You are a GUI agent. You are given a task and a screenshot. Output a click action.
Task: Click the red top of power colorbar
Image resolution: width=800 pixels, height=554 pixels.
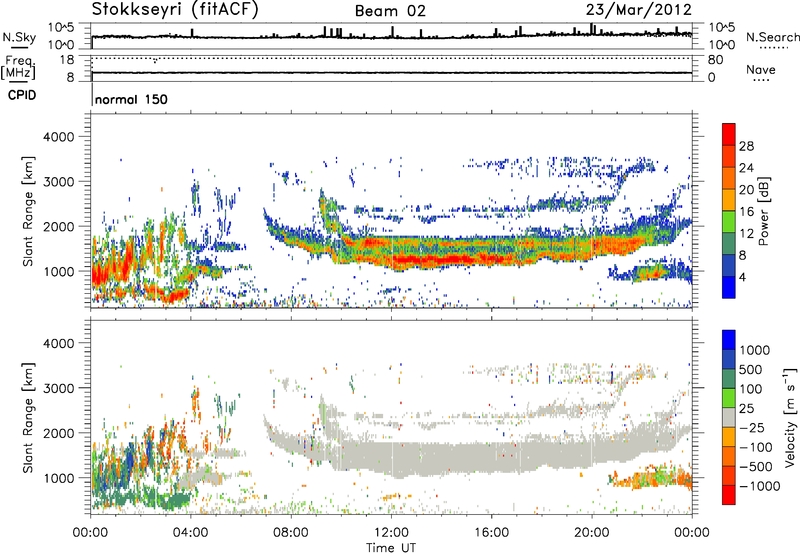pos(729,134)
